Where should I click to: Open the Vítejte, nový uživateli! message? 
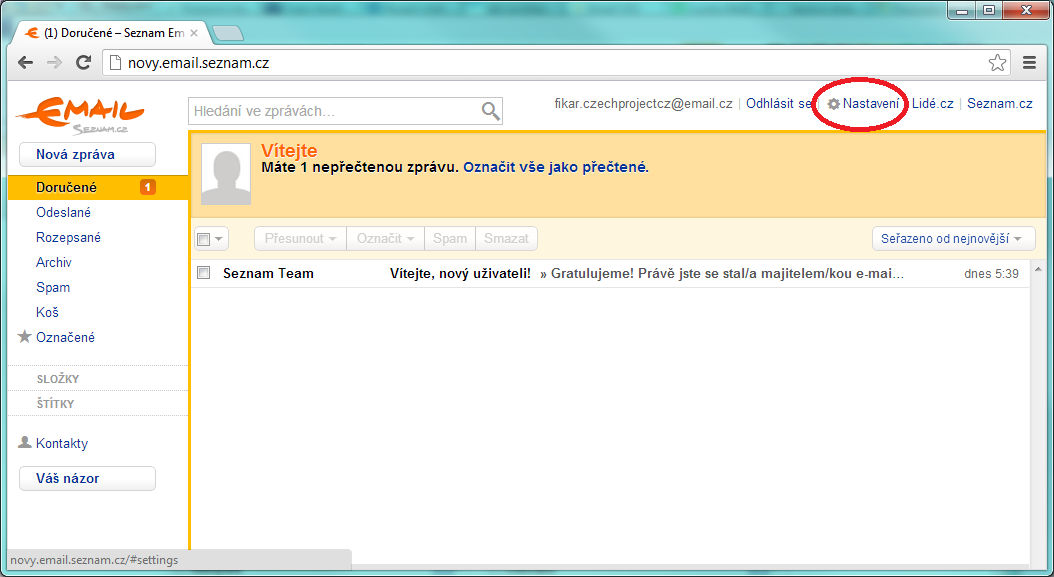point(460,274)
